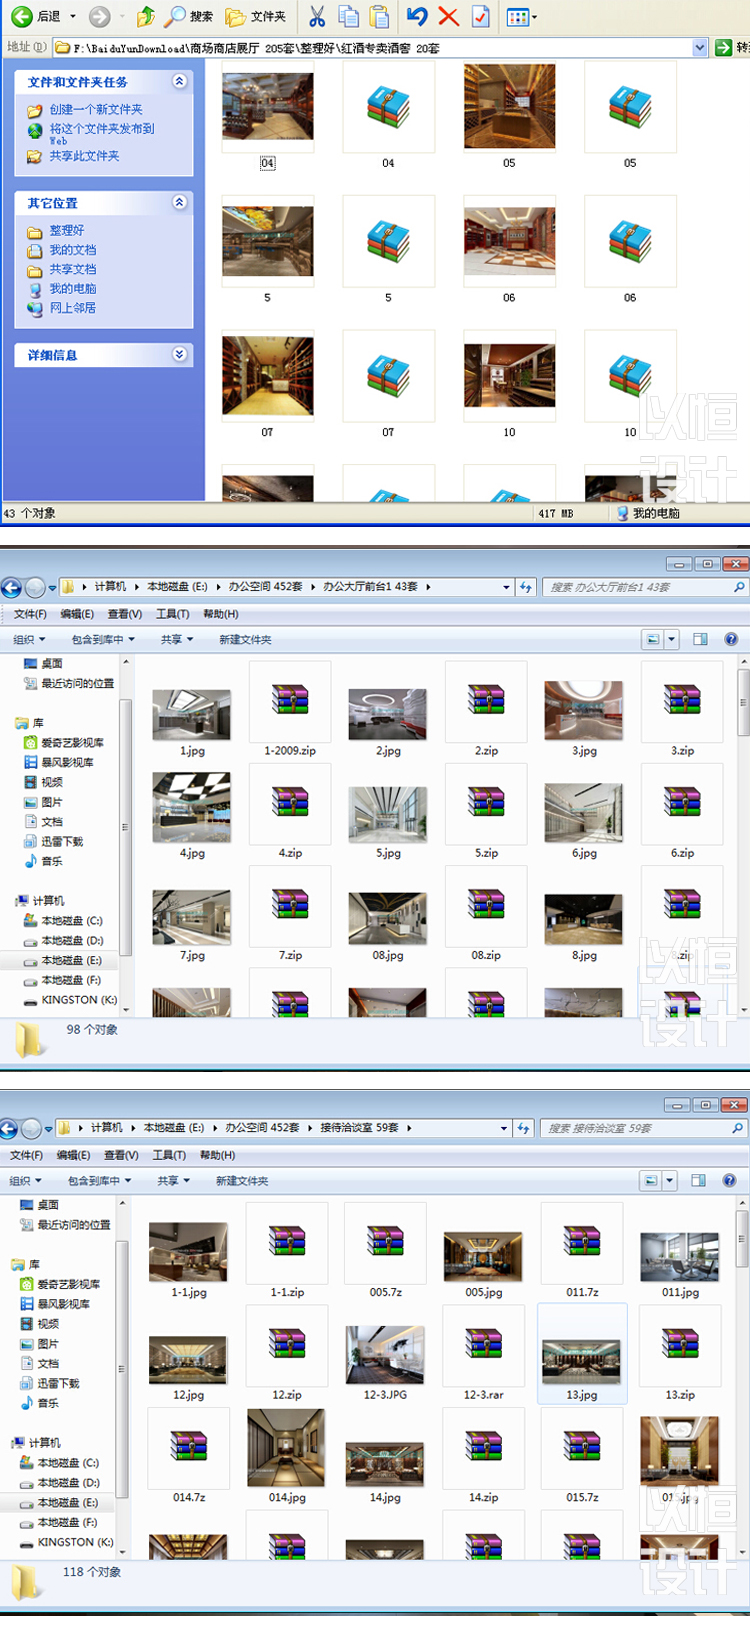Click search box in 接待洽谈室 window
The height and width of the screenshot is (1636, 750).
(638, 1128)
